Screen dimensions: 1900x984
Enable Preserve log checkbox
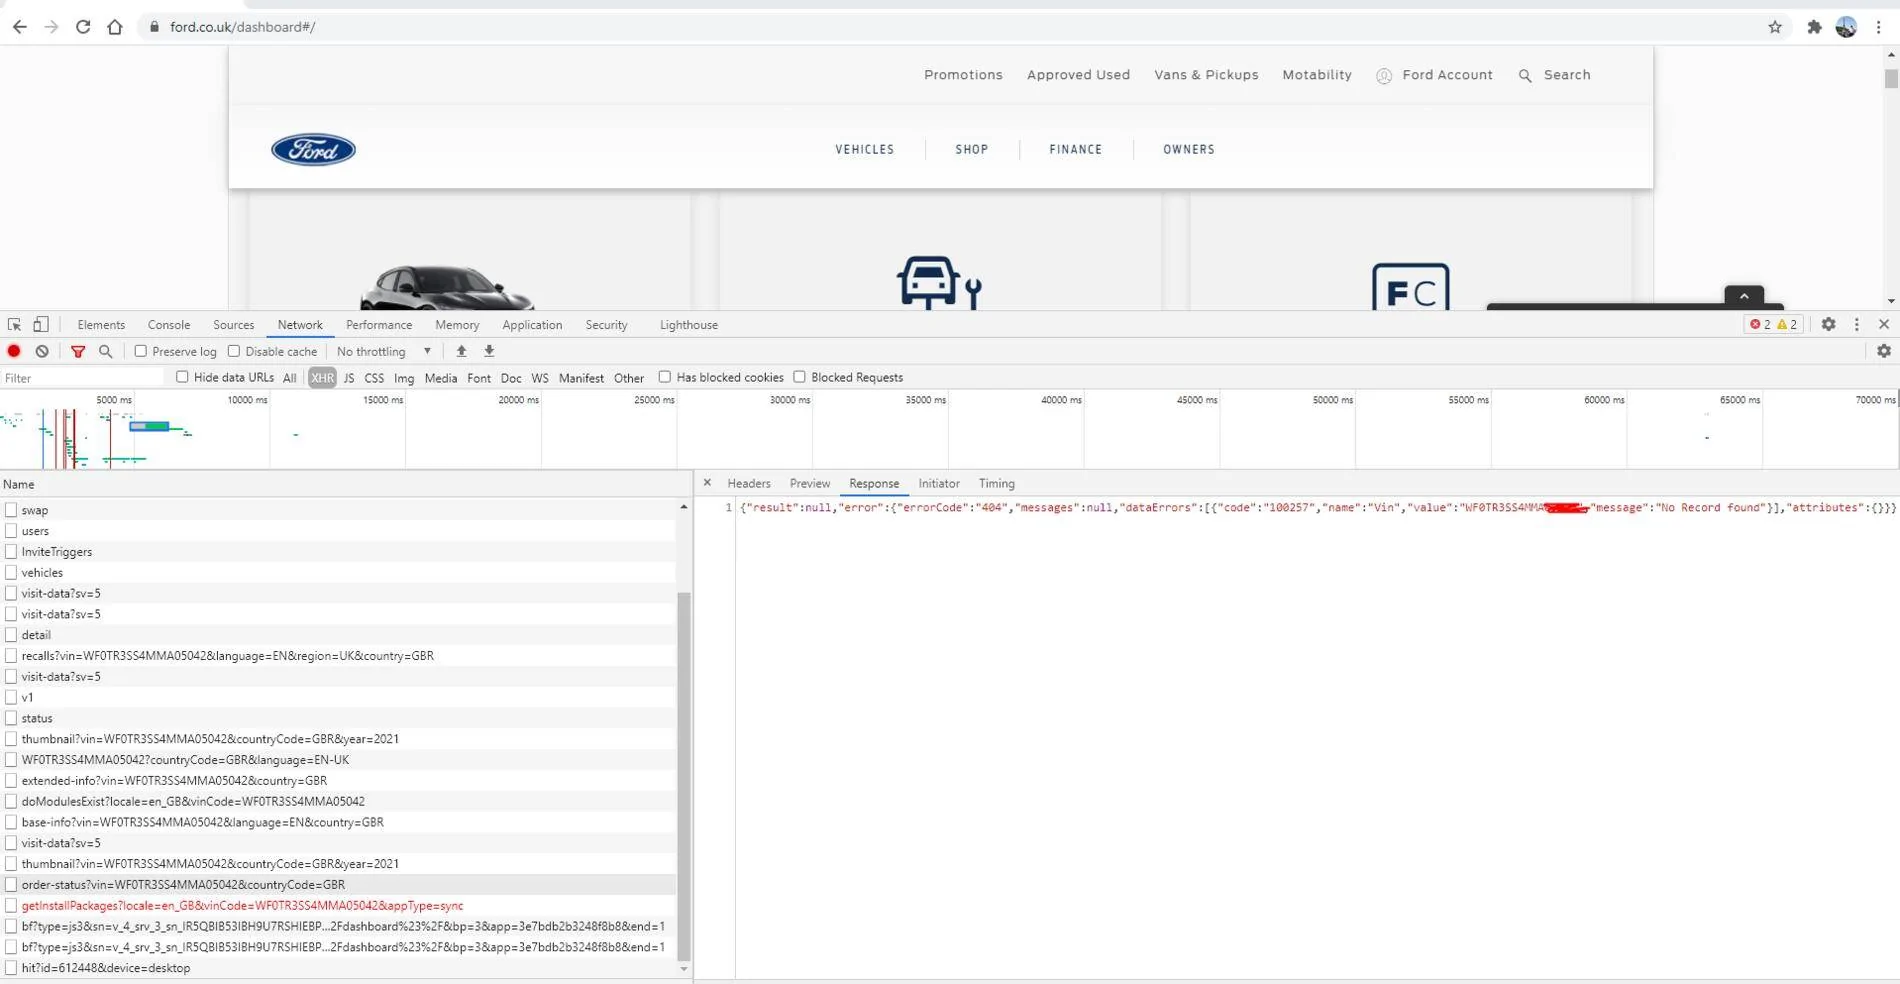(141, 351)
